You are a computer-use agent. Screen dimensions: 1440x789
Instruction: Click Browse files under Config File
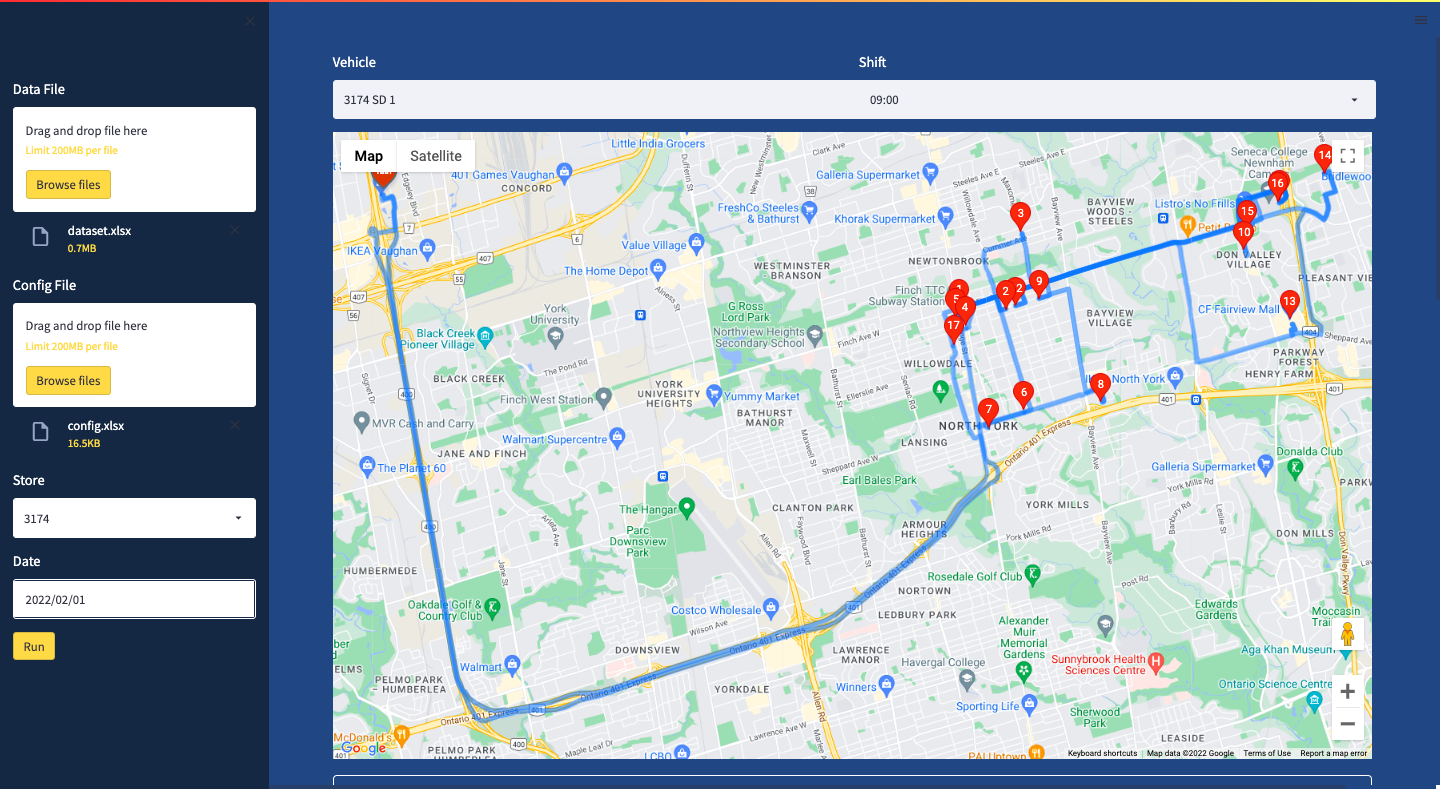coord(67,380)
